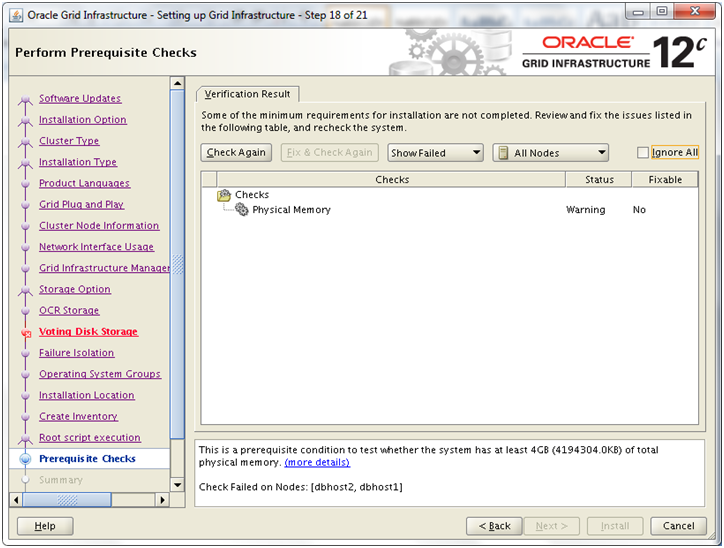This screenshot has height=548, width=724.
Task: Go to the Installation Location step
Action: [x=87, y=395]
